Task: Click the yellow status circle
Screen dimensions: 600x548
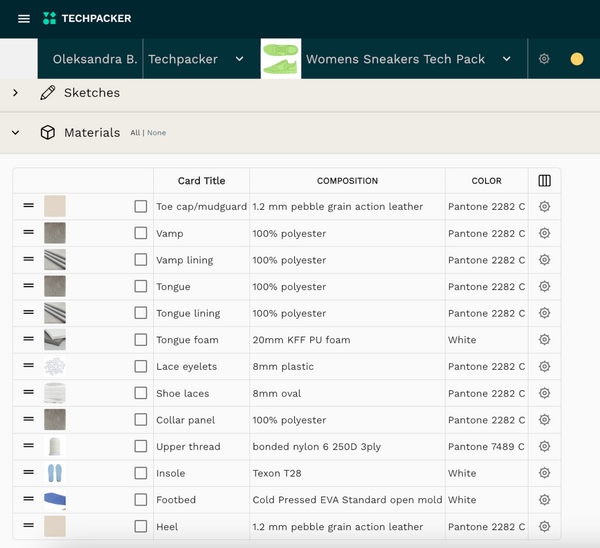Action: coord(577,59)
